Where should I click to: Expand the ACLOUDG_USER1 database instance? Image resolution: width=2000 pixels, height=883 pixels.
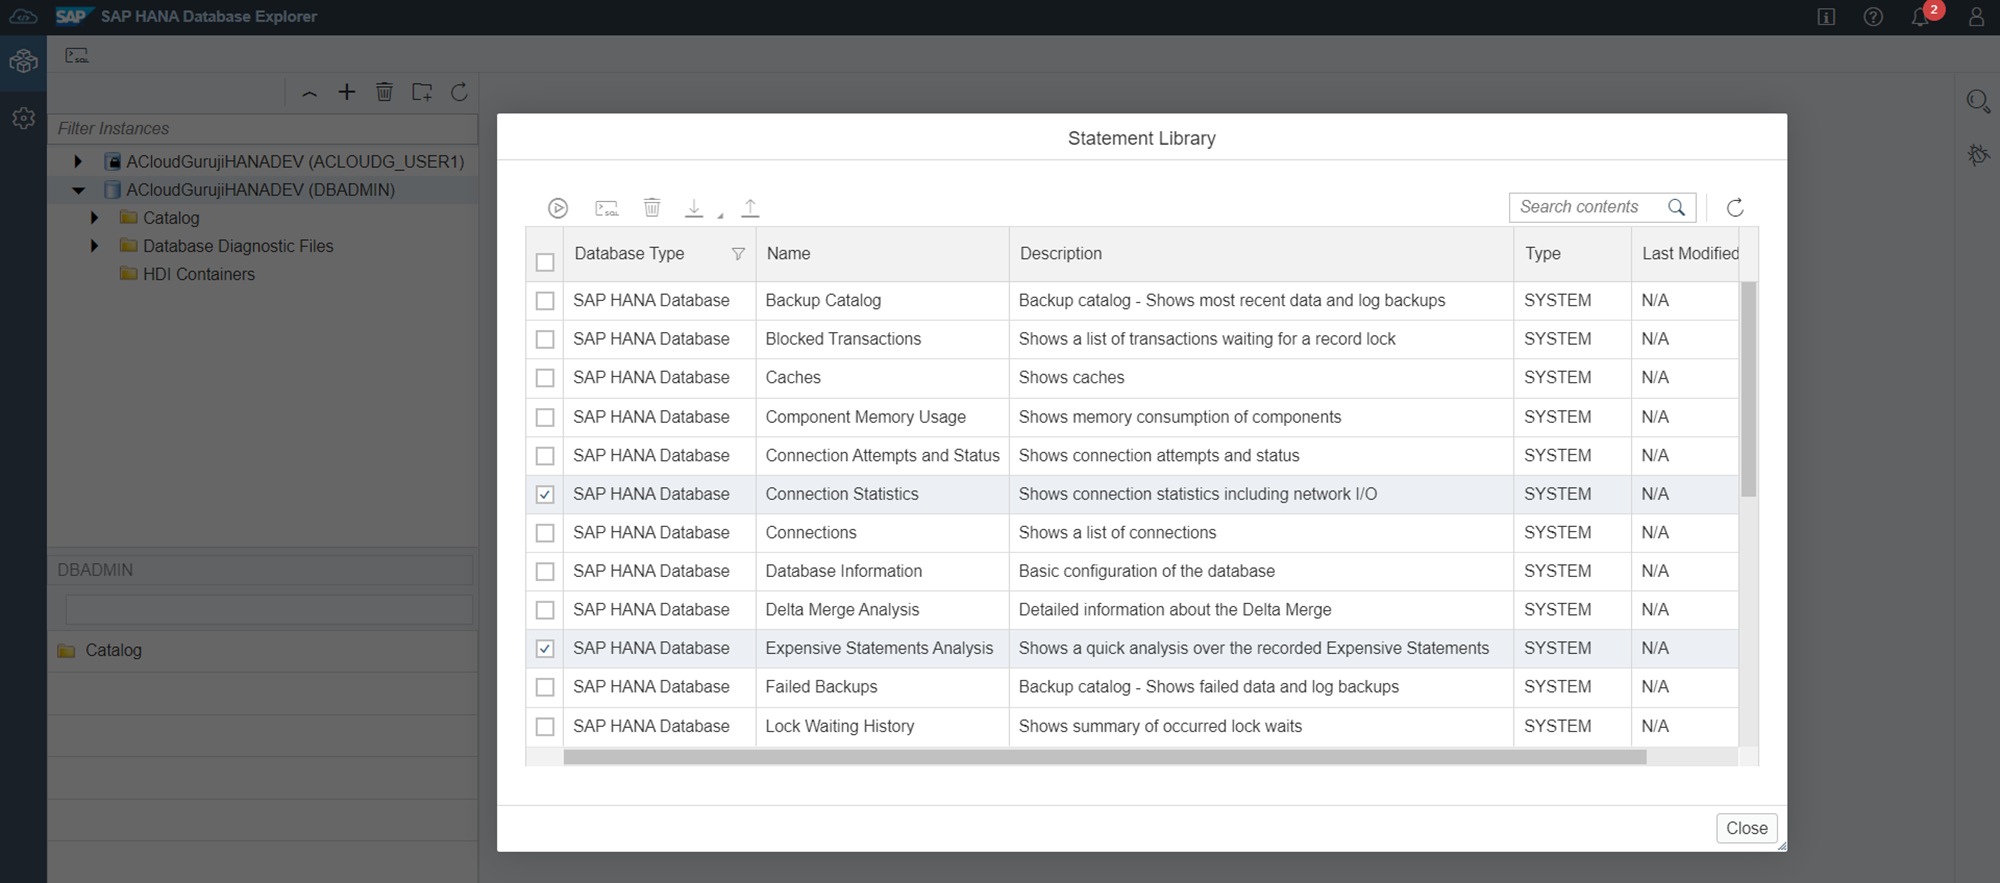78,161
